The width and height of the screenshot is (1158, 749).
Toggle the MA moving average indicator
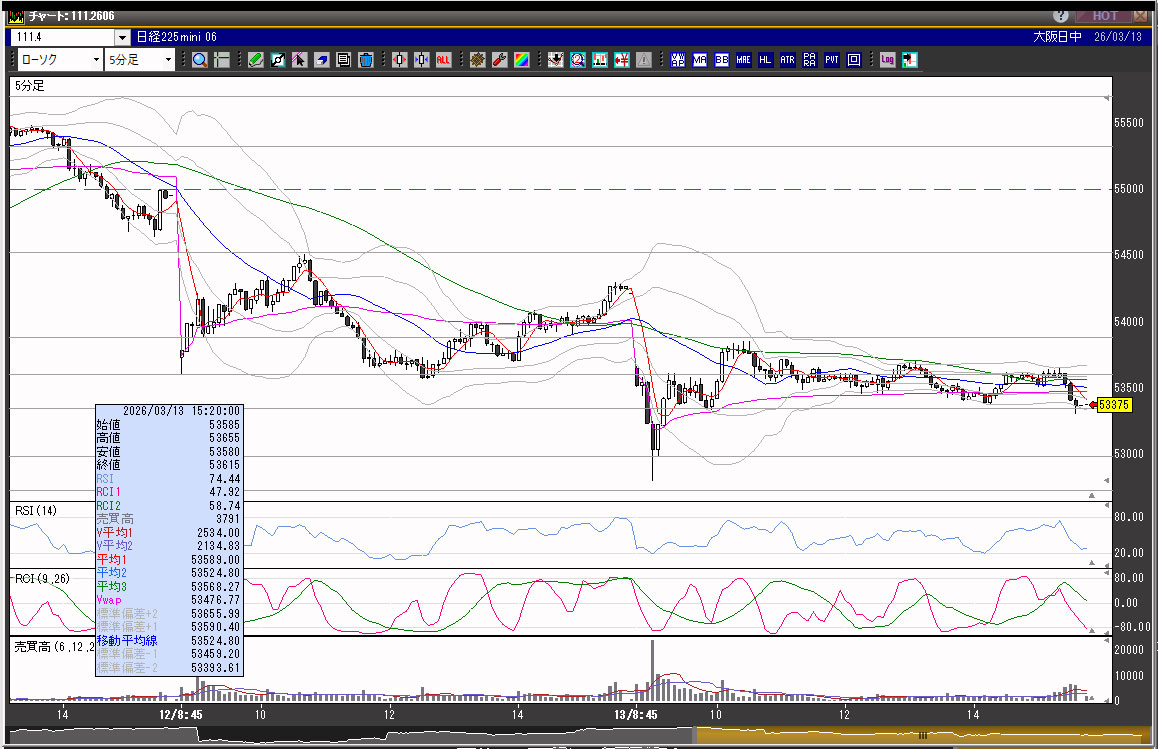(699, 60)
